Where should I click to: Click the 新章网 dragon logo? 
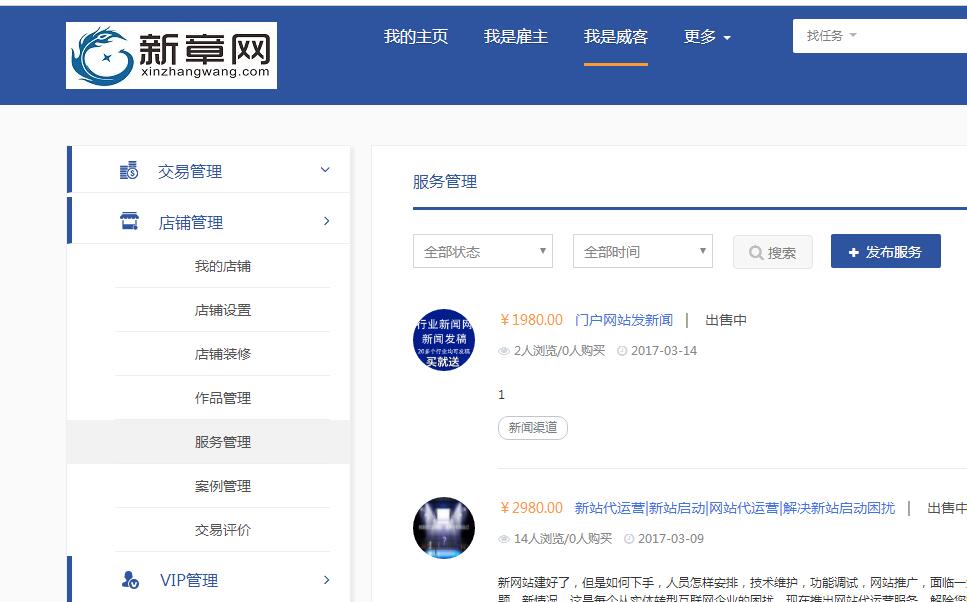pos(171,56)
